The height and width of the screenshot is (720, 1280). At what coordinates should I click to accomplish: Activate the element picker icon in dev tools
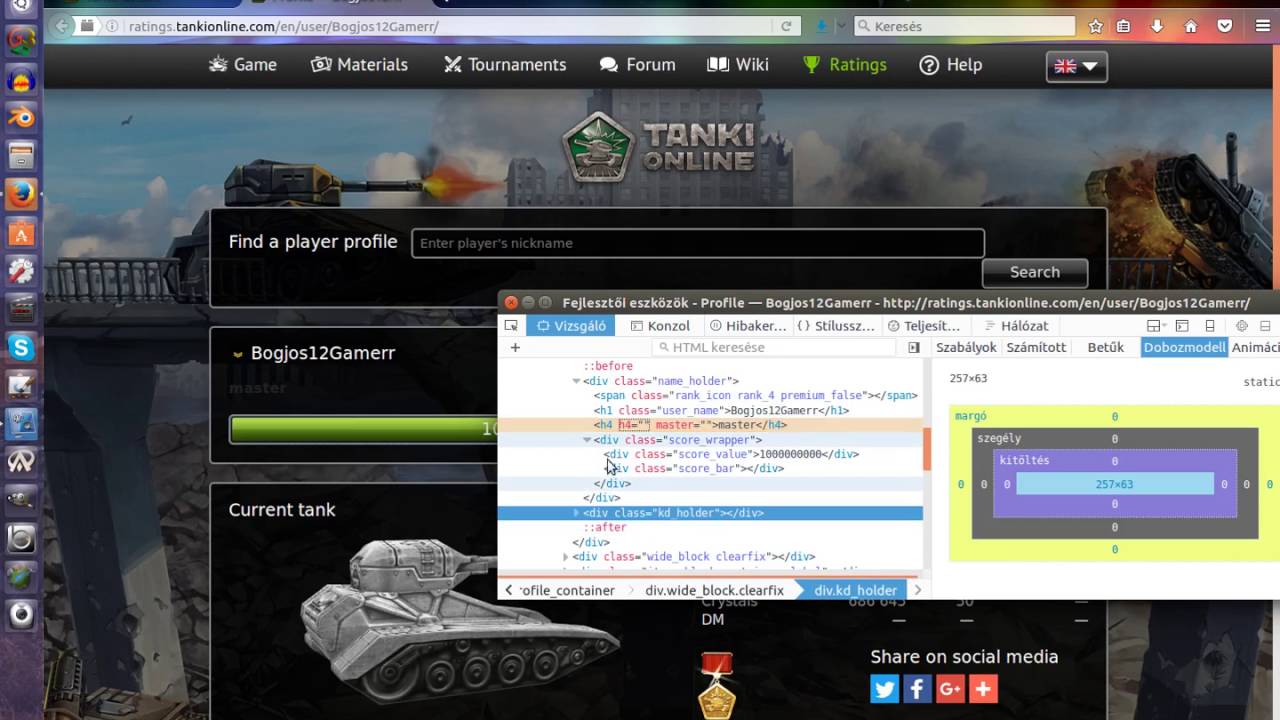coord(511,326)
